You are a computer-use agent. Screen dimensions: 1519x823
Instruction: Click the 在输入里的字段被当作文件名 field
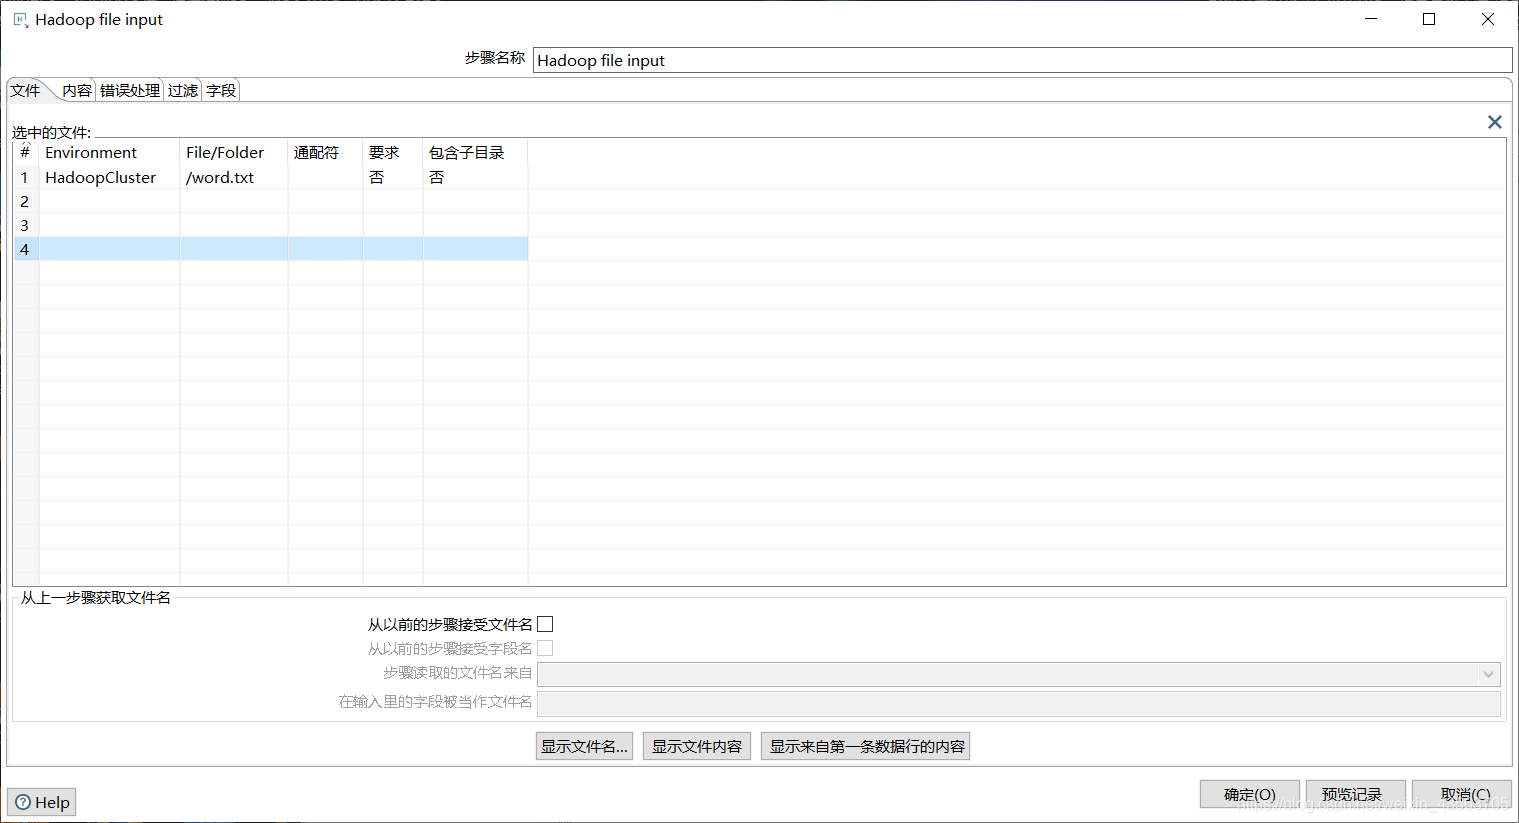pos(1019,703)
